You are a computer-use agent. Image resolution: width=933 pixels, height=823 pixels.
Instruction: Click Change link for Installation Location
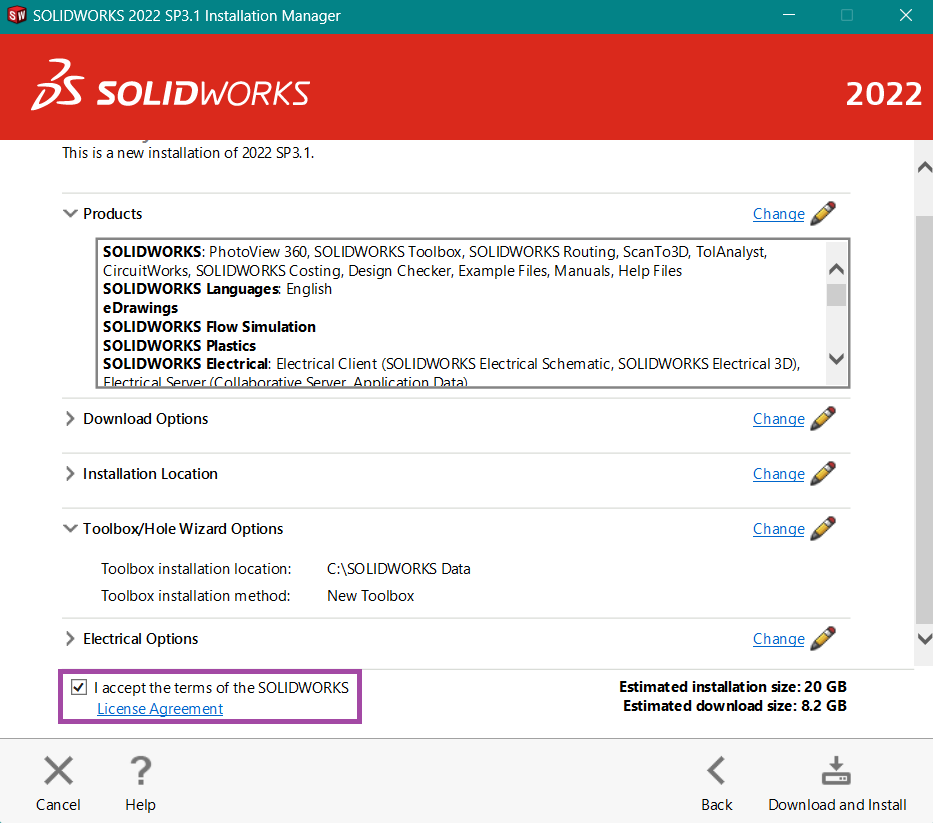point(778,474)
